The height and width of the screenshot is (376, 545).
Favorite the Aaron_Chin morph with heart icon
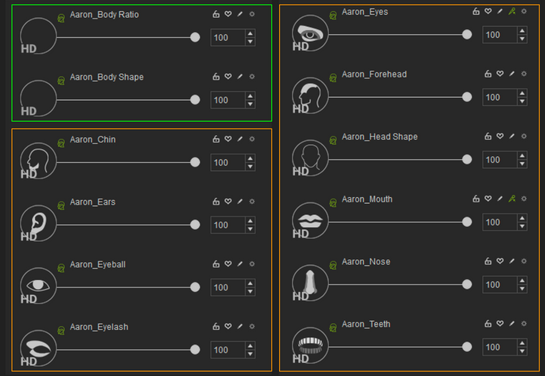228,139
